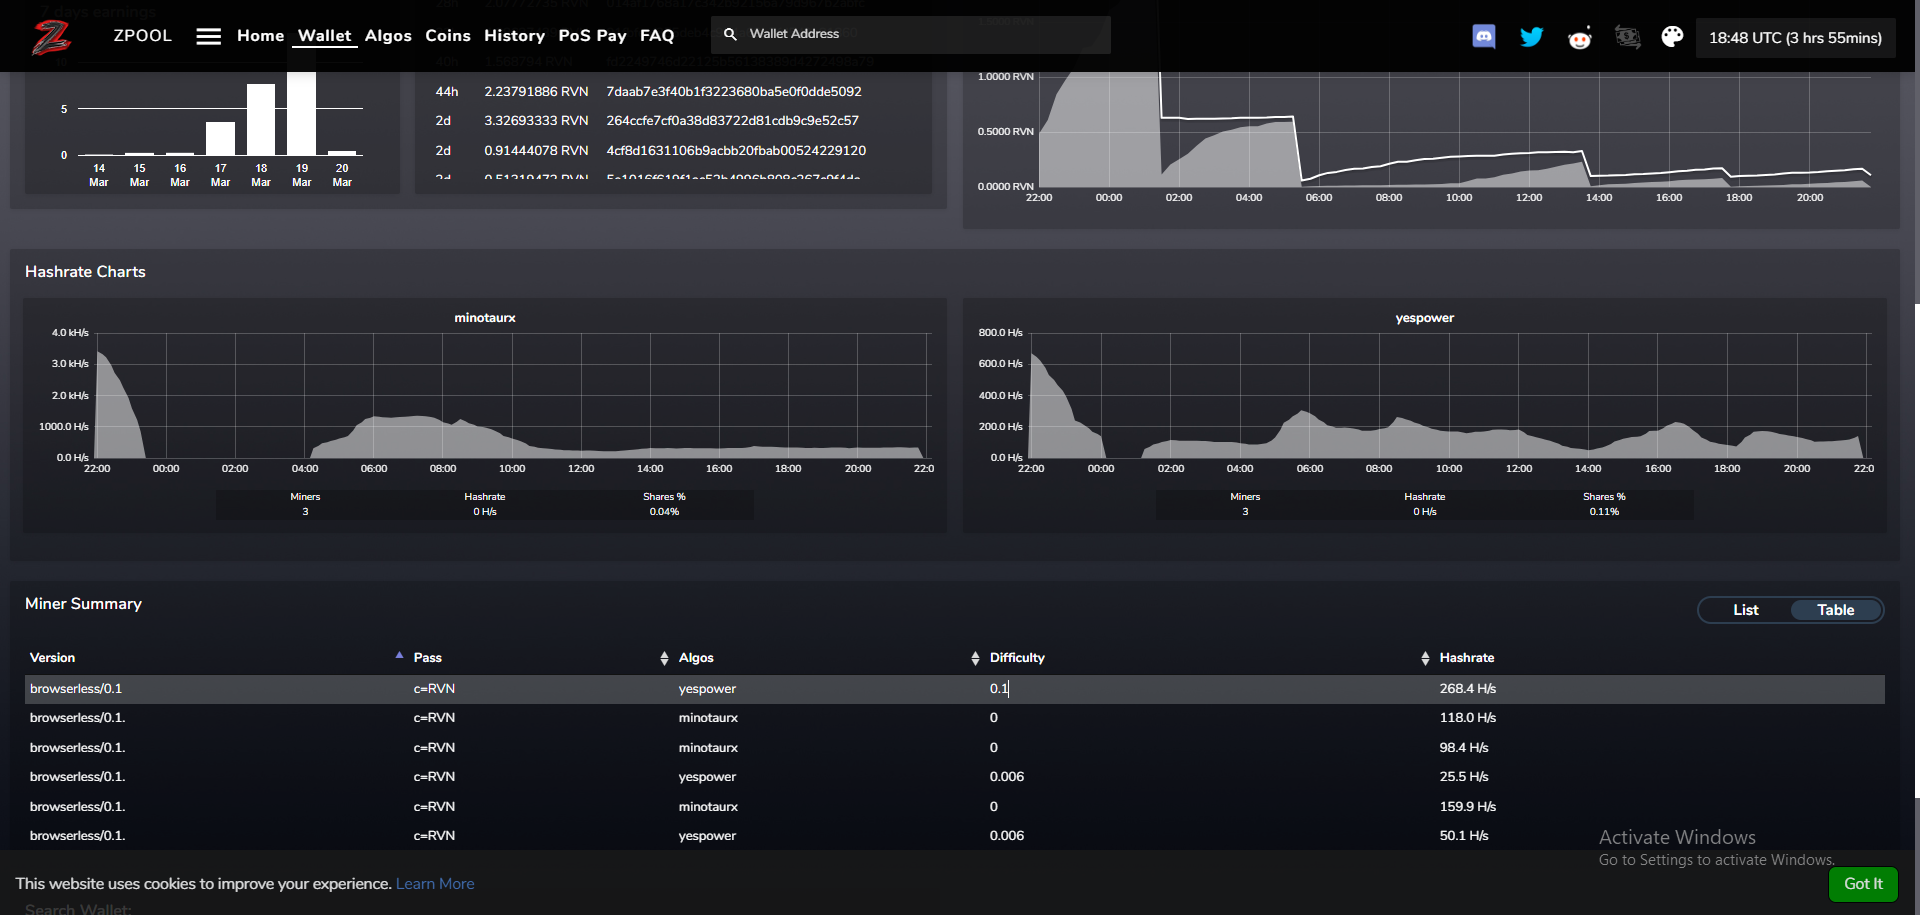Open the PoS Pay menu item
The image size is (1920, 915).
tap(592, 36)
